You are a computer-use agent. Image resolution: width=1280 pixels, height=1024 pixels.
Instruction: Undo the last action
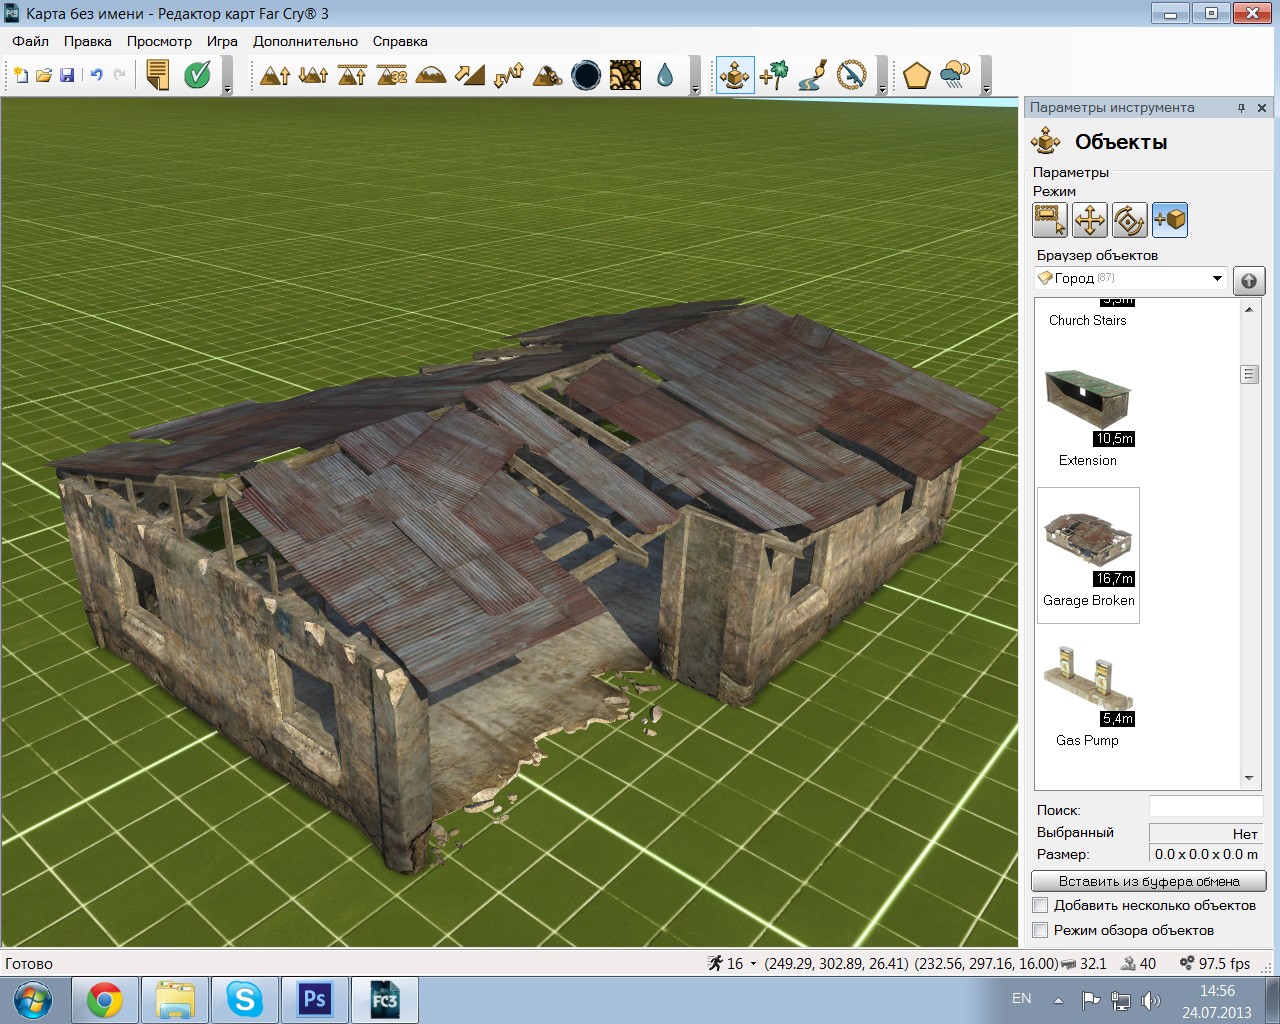click(x=96, y=75)
